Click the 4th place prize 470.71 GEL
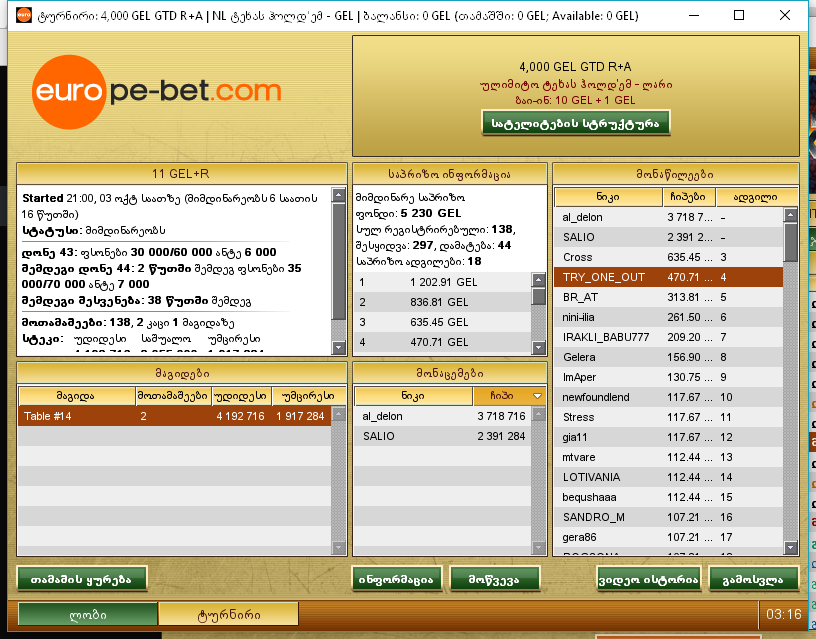 pyautogui.click(x=443, y=342)
